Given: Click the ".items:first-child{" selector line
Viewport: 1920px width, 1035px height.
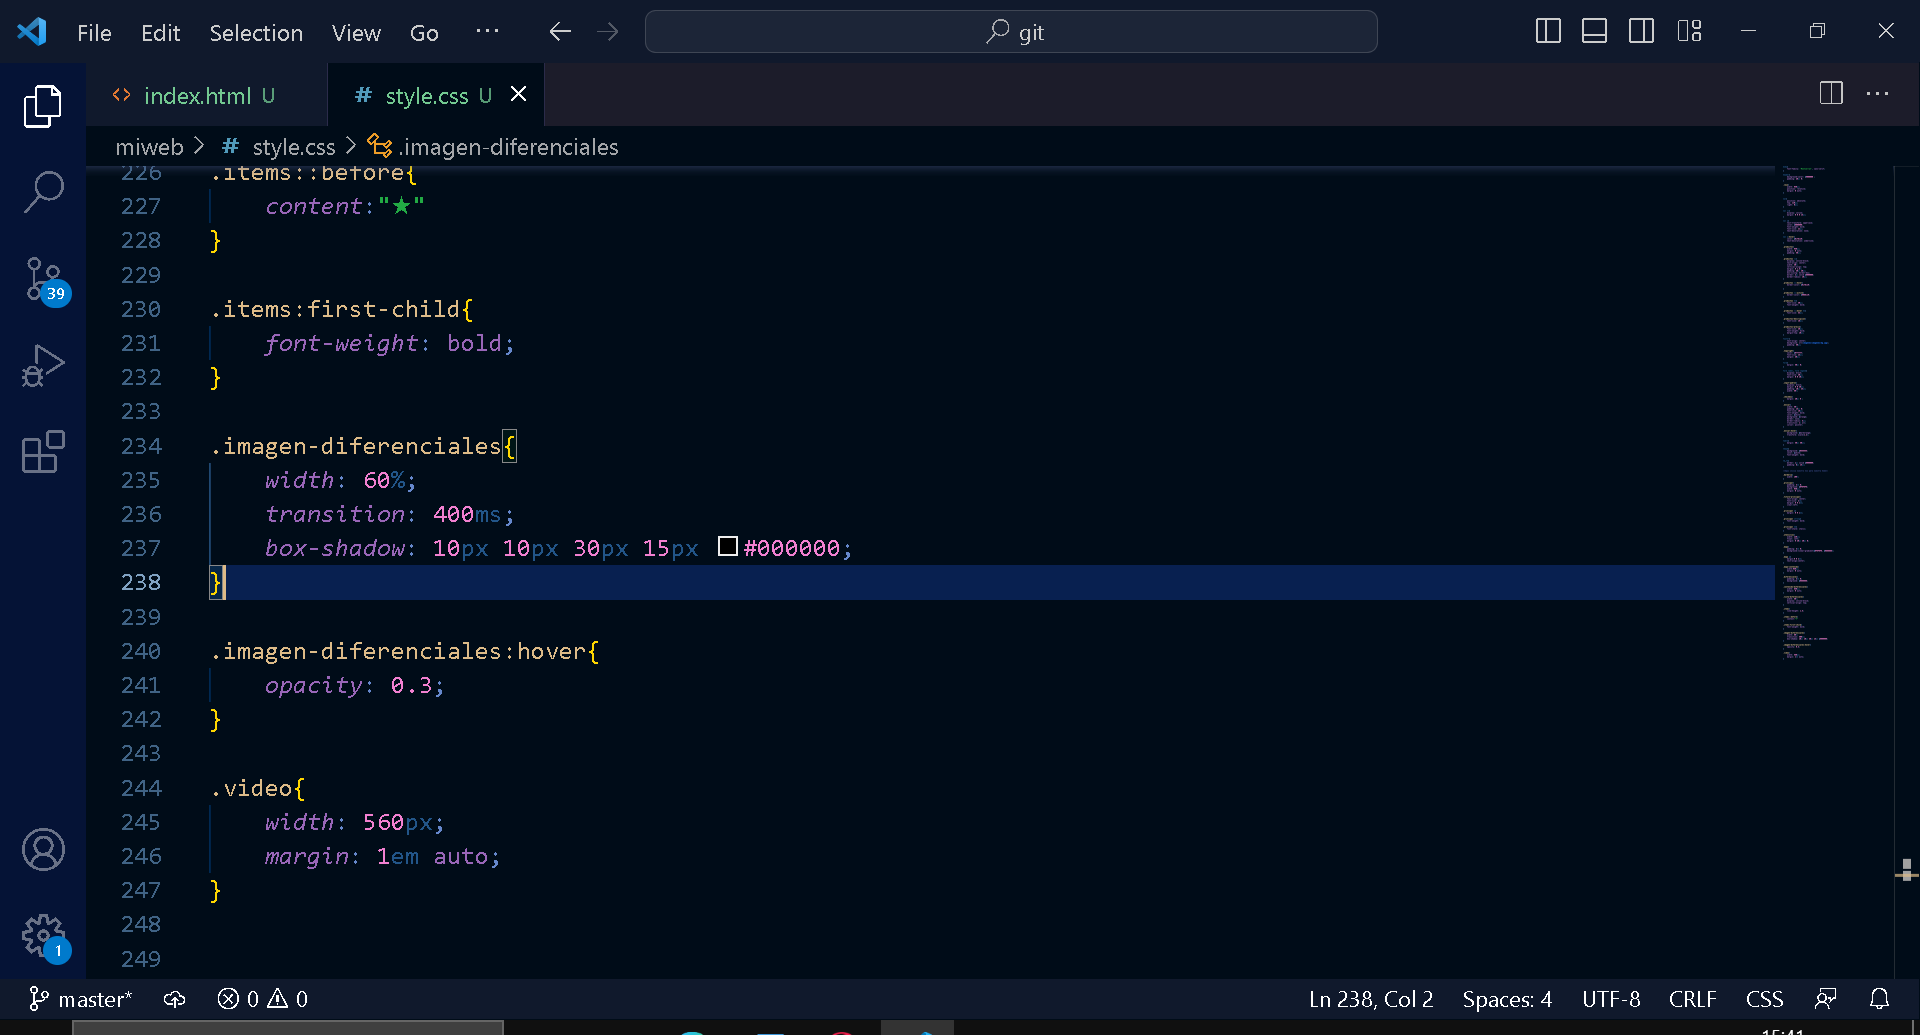Looking at the screenshot, I should click(x=342, y=309).
